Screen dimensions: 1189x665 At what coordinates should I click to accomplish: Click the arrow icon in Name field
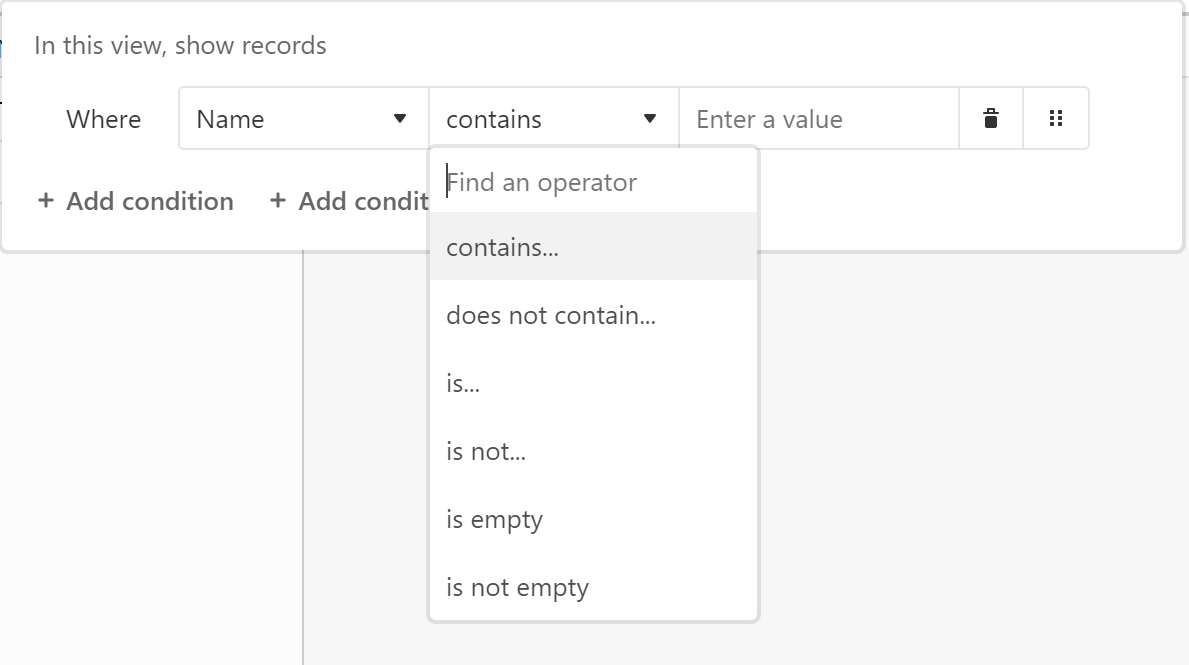[x=400, y=119]
